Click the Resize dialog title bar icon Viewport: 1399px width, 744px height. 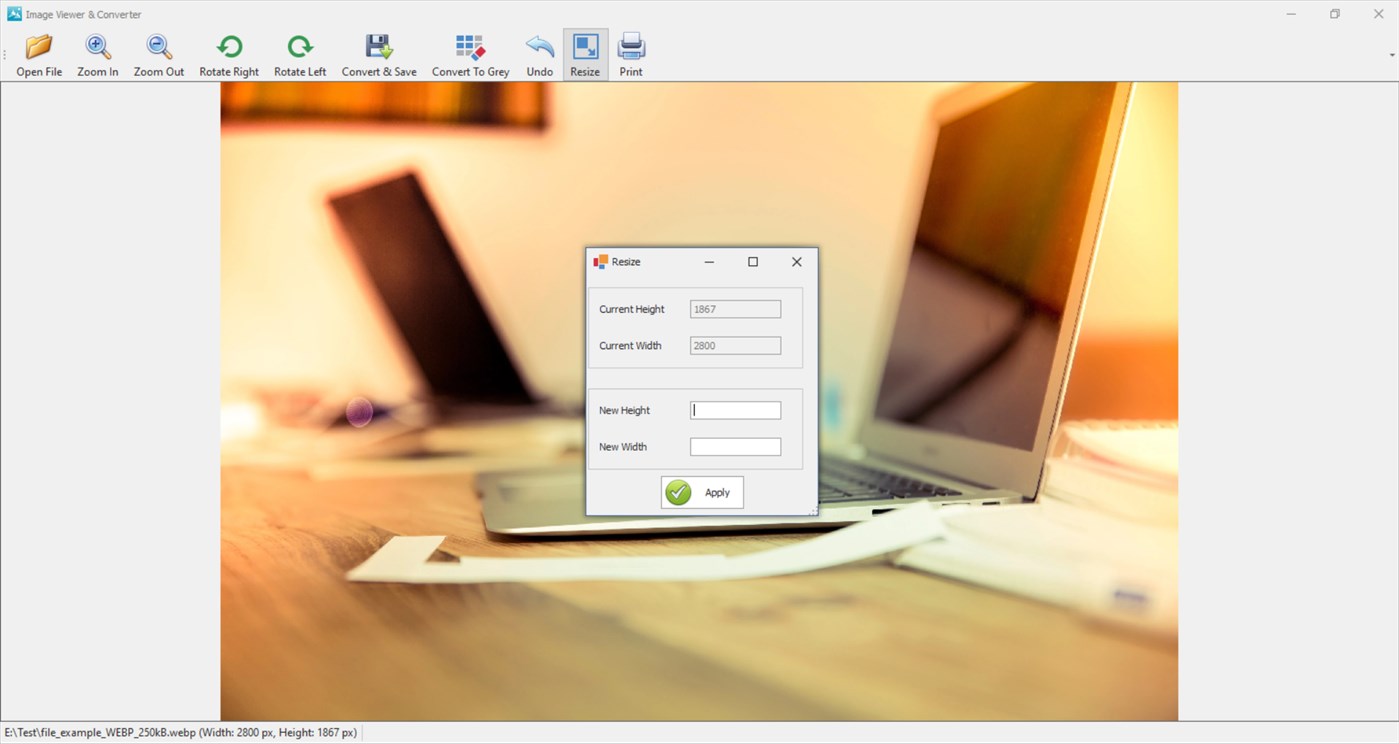(603, 261)
